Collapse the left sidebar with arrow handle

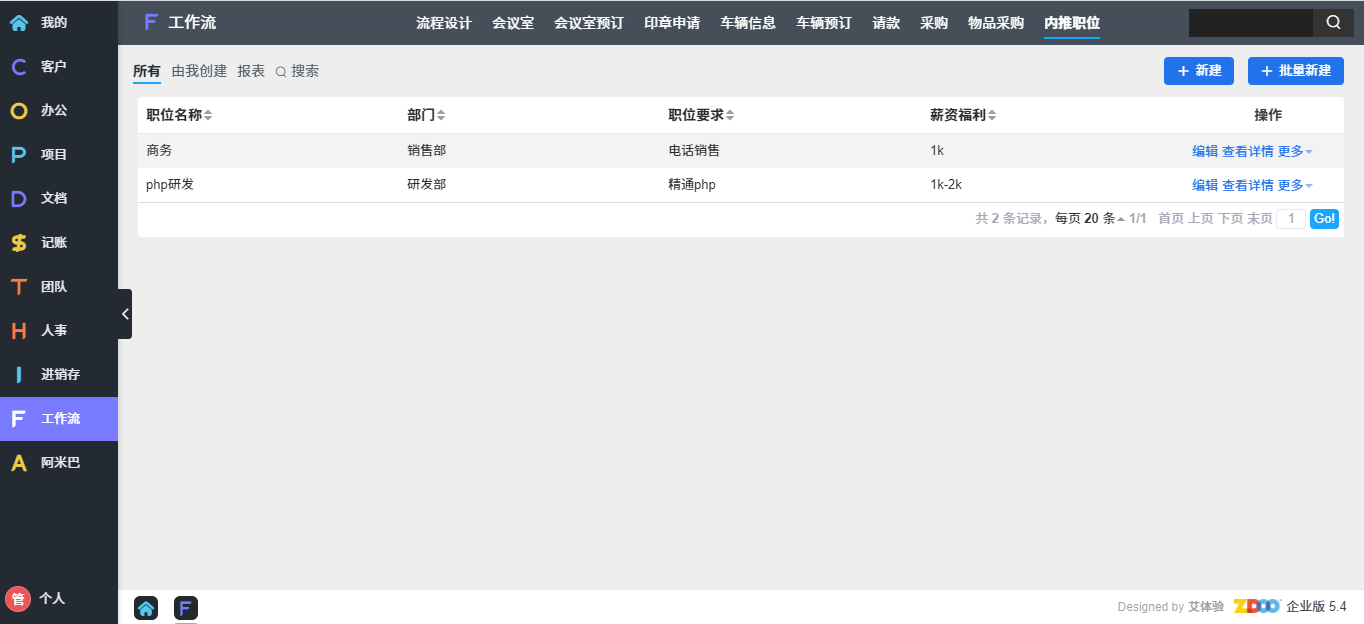point(125,314)
